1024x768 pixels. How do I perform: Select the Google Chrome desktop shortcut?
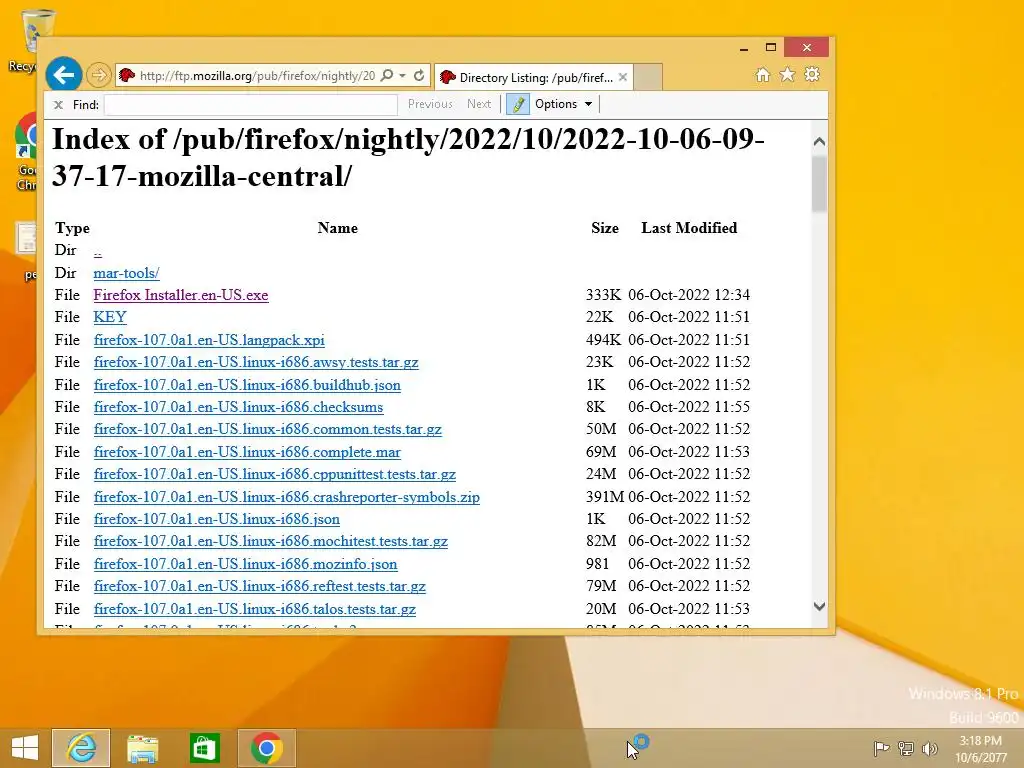click(26, 152)
